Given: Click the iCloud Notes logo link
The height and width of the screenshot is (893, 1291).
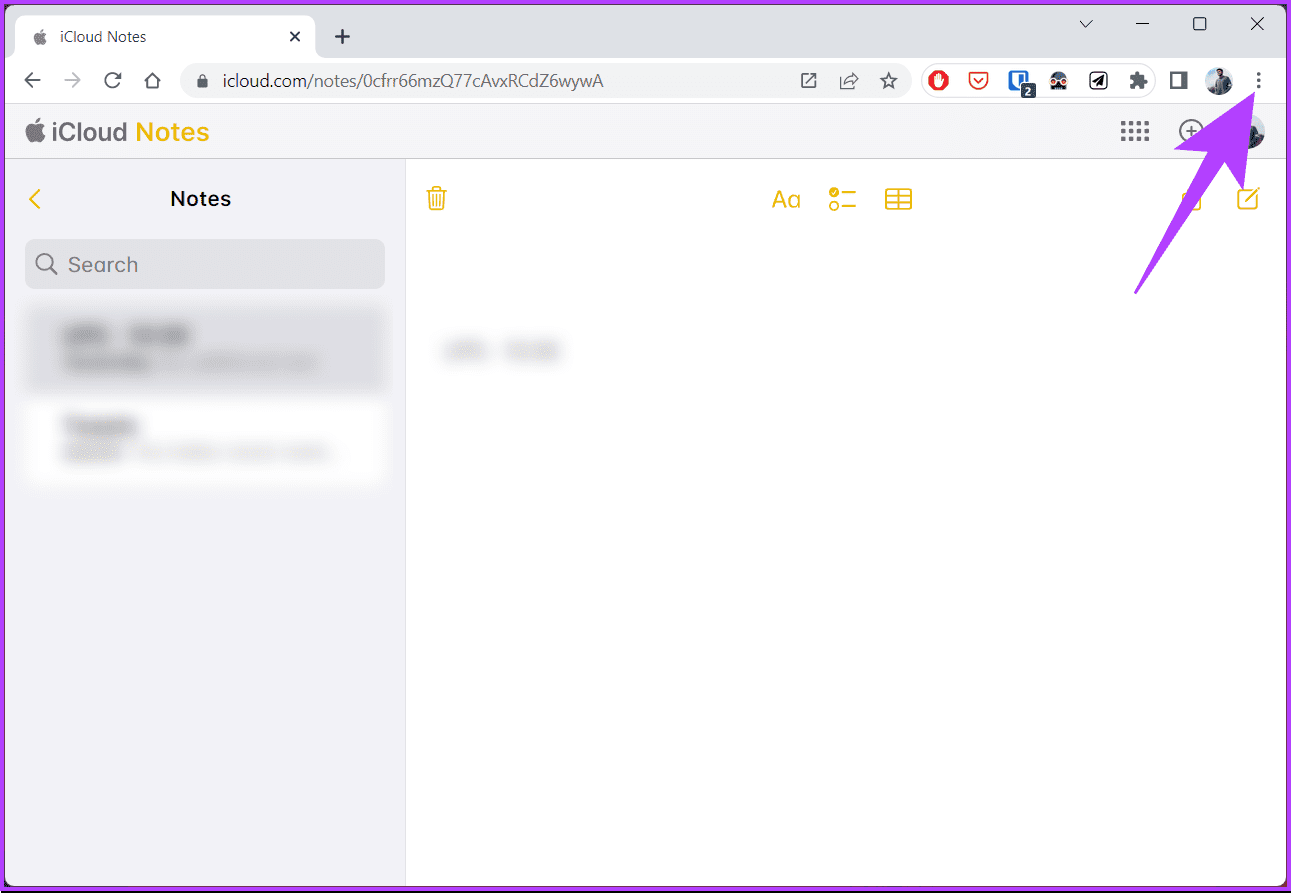Looking at the screenshot, I should tap(117, 132).
